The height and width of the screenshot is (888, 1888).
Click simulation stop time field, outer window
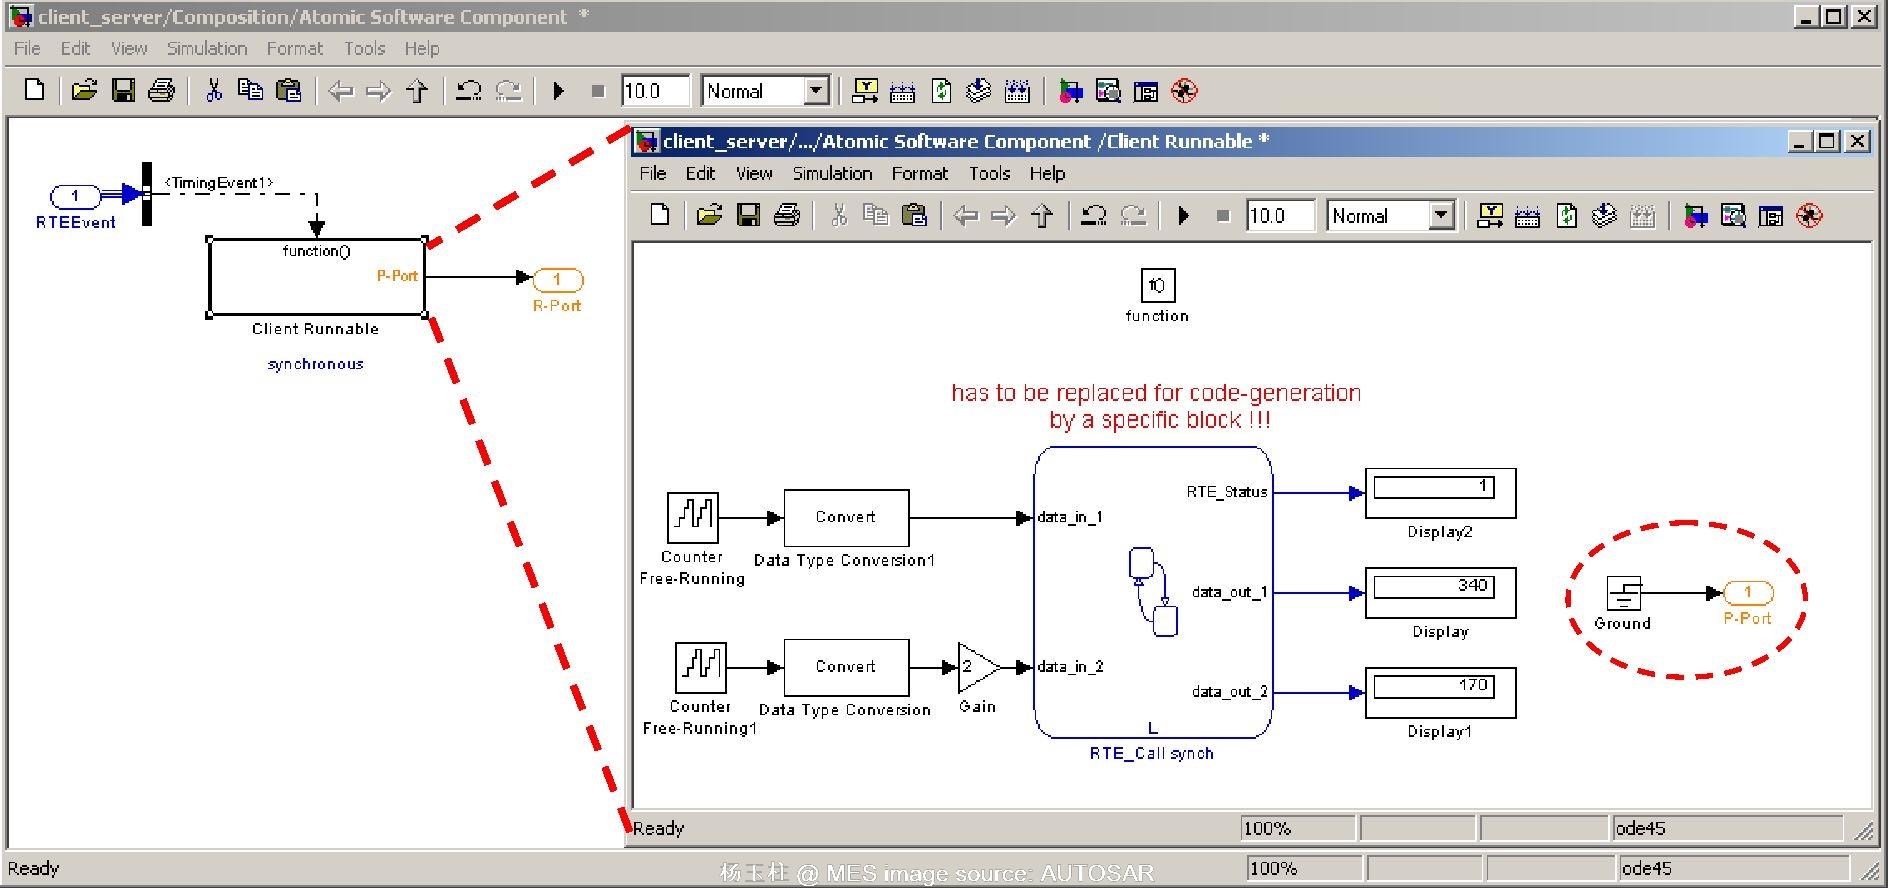click(x=655, y=91)
